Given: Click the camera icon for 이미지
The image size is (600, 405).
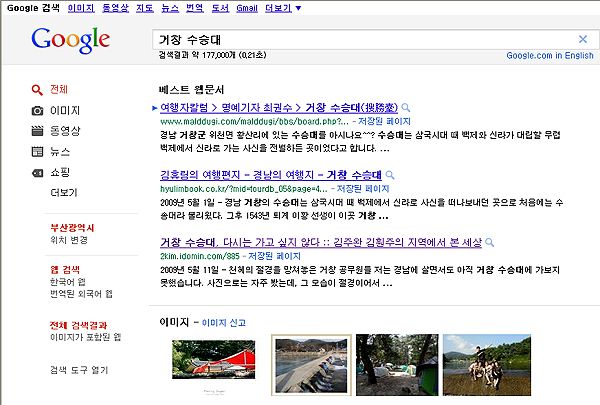Looking at the screenshot, I should tap(37, 111).
